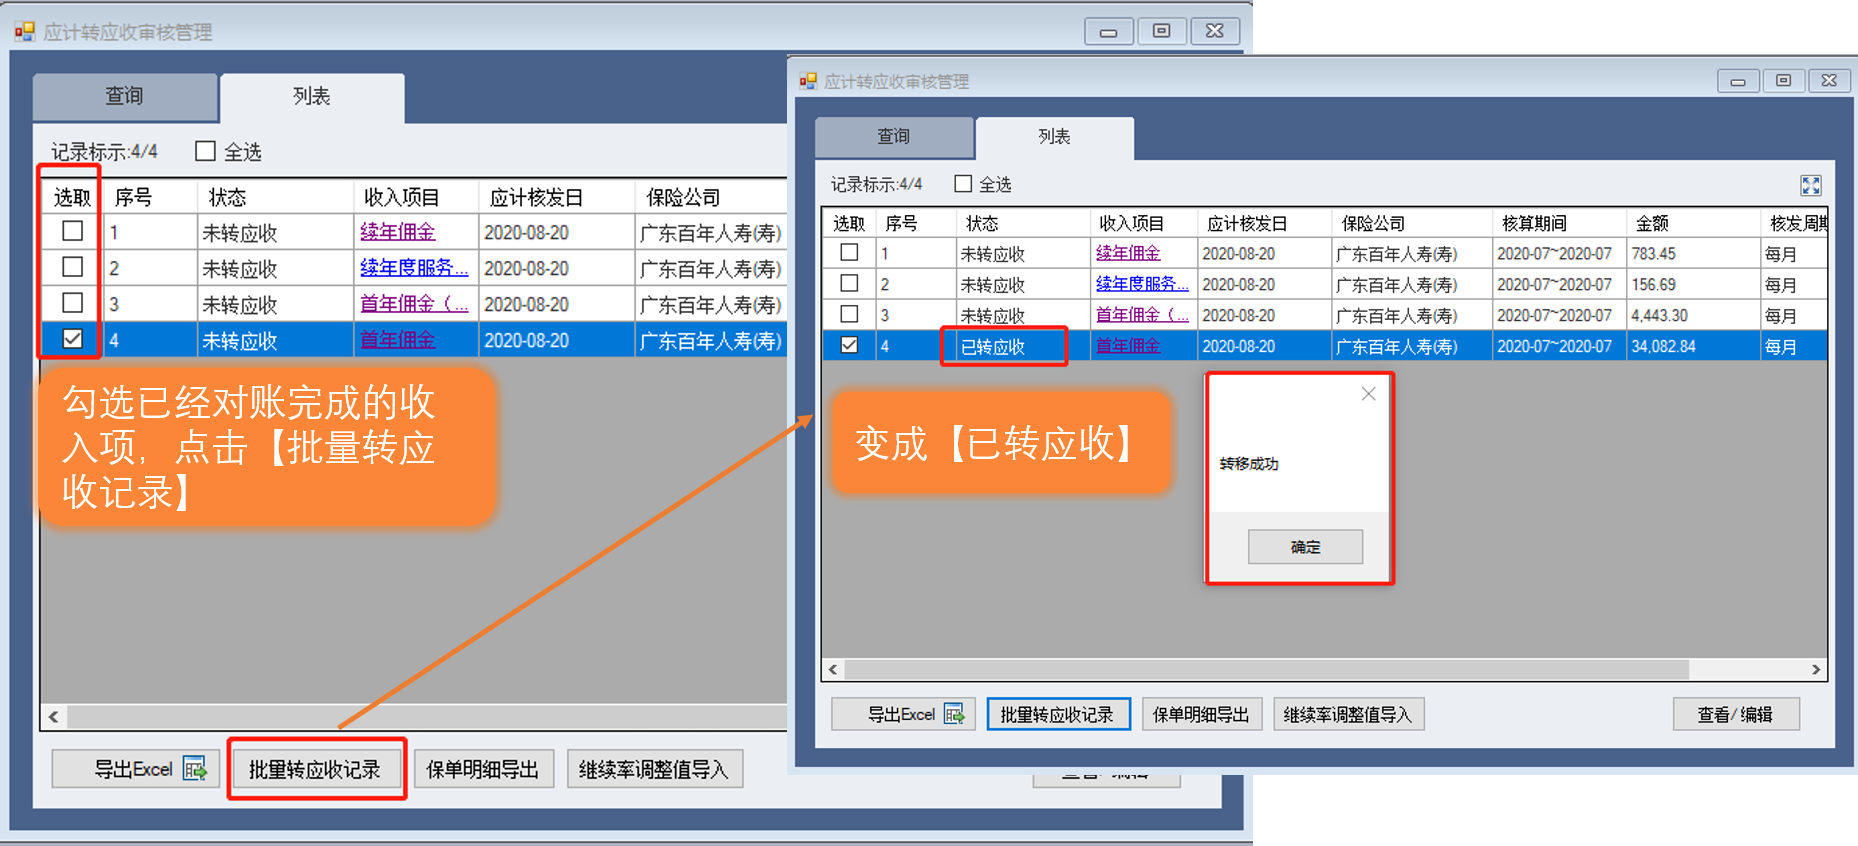Image resolution: width=1858 pixels, height=846 pixels.
Task: Check the 全选 box in left window
Action: pyautogui.click(x=206, y=151)
